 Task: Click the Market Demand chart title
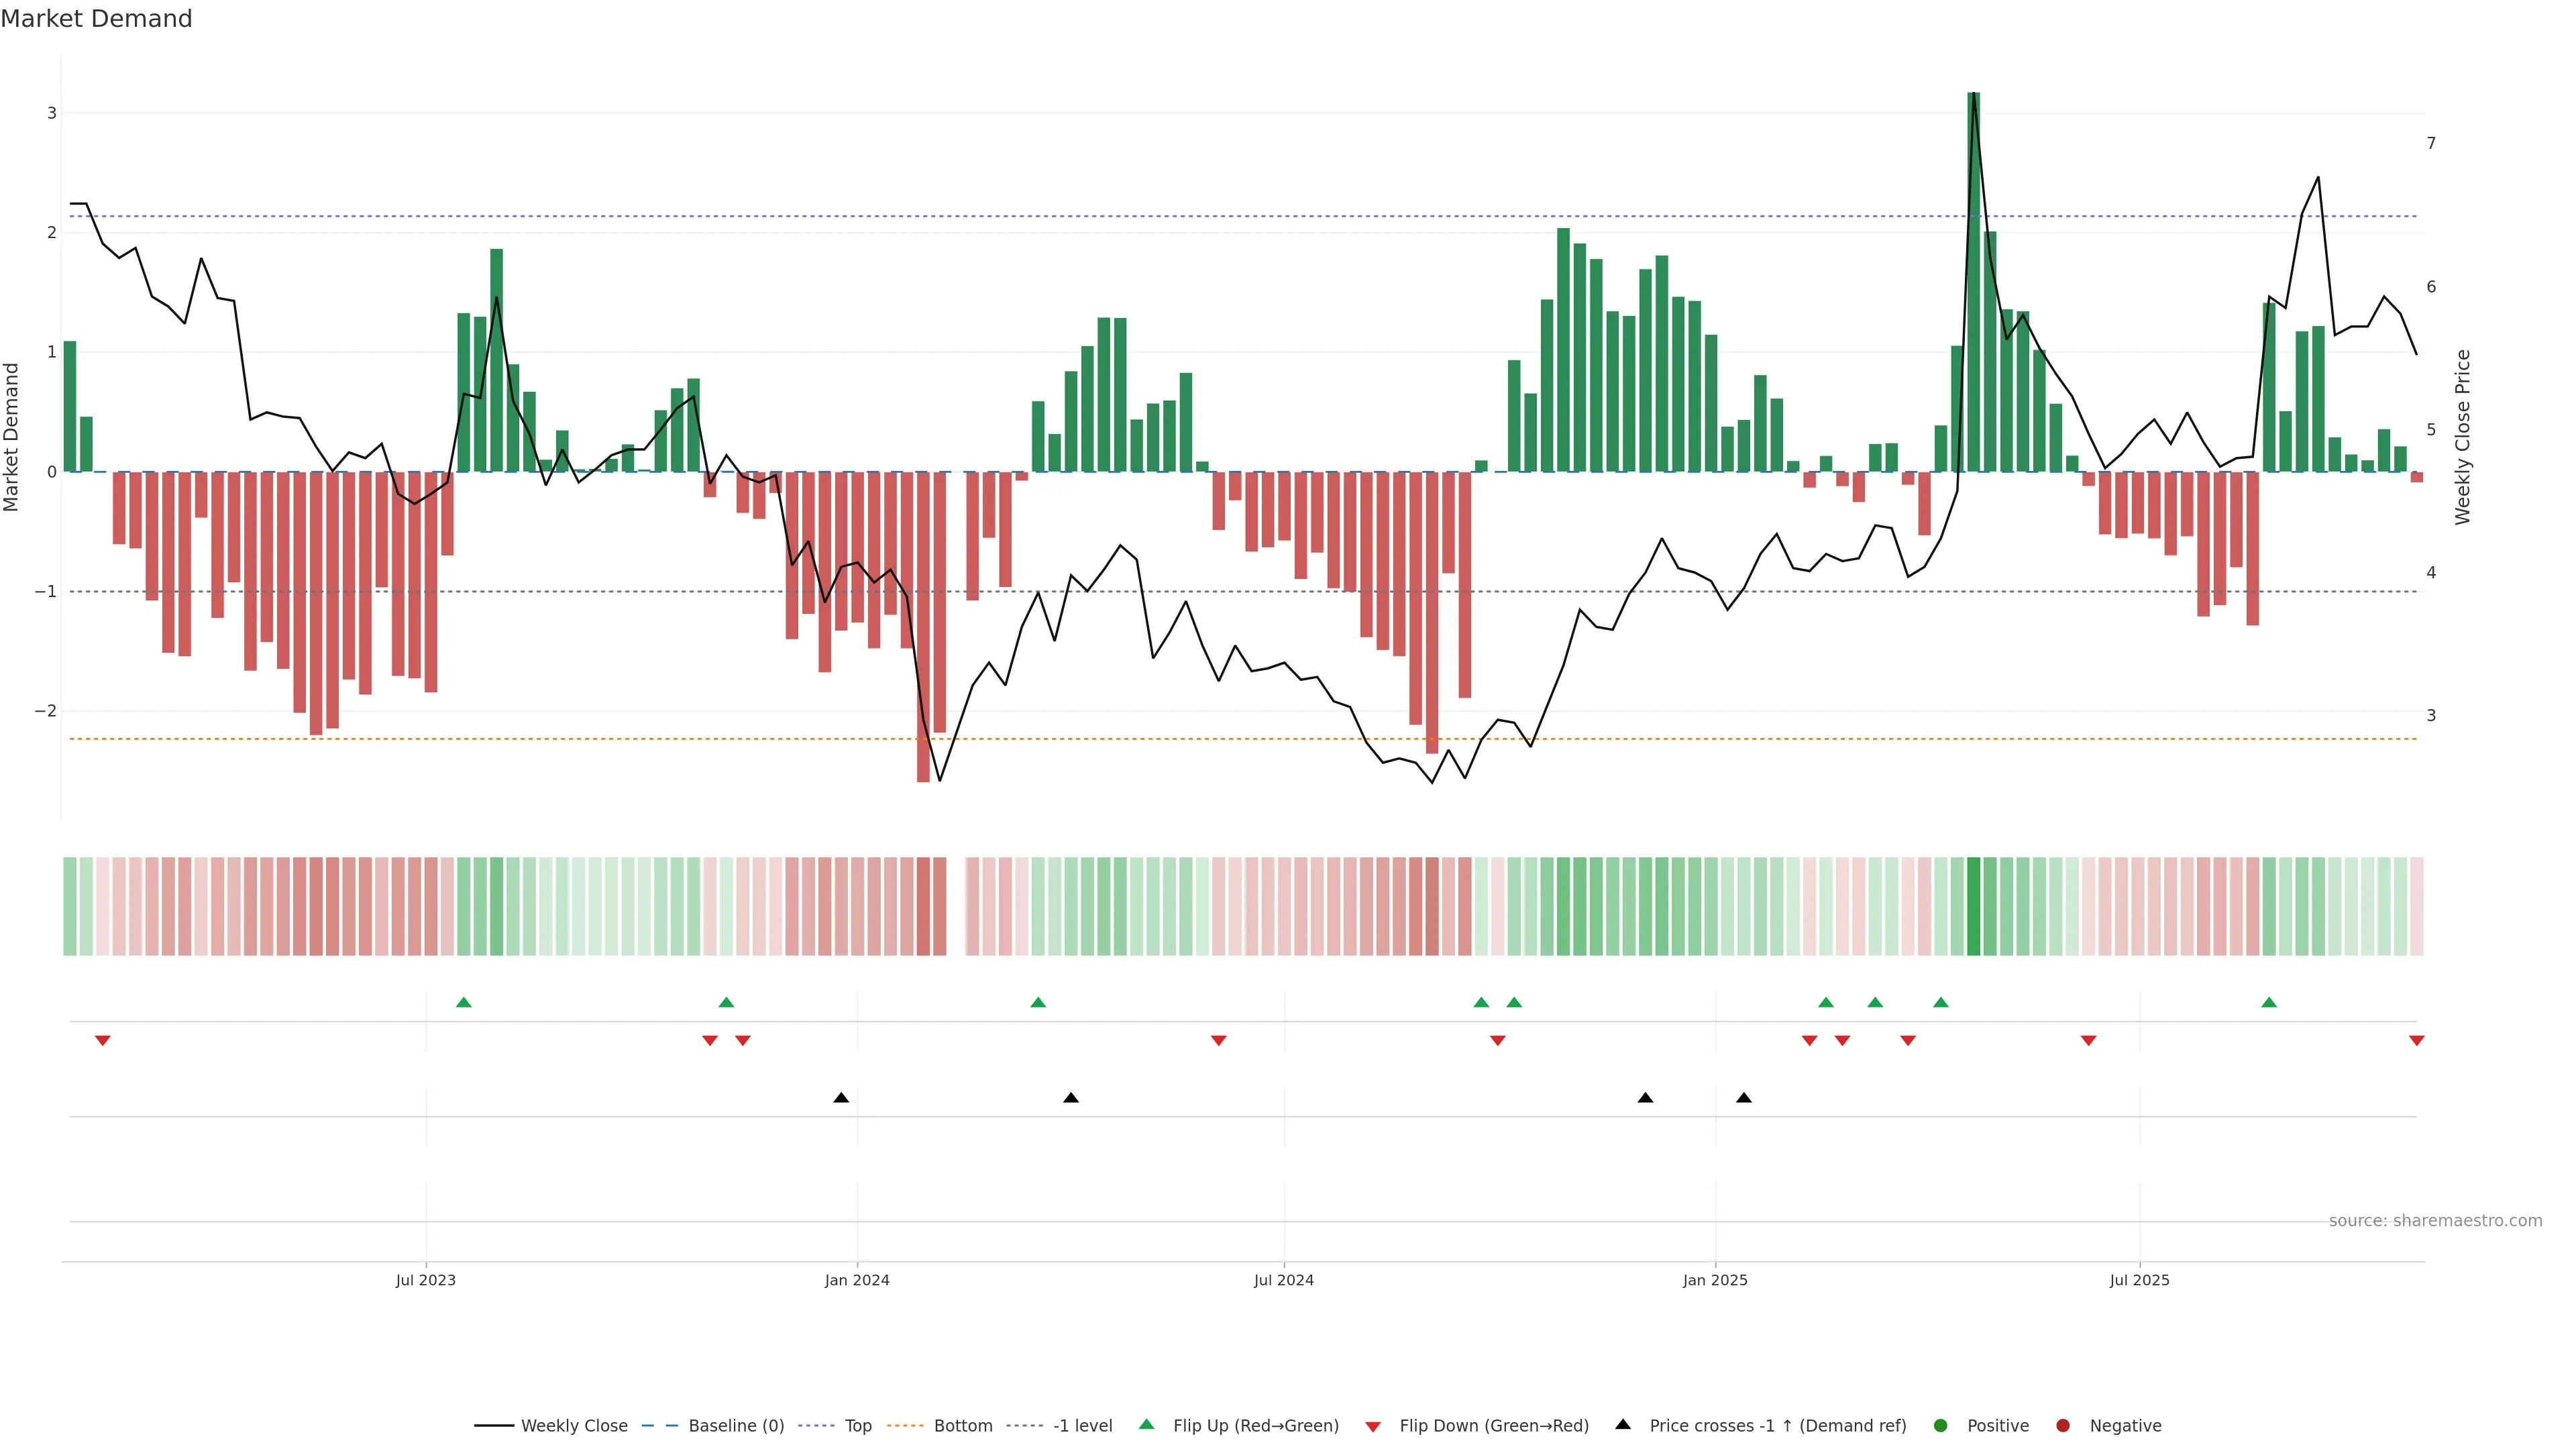(96, 19)
